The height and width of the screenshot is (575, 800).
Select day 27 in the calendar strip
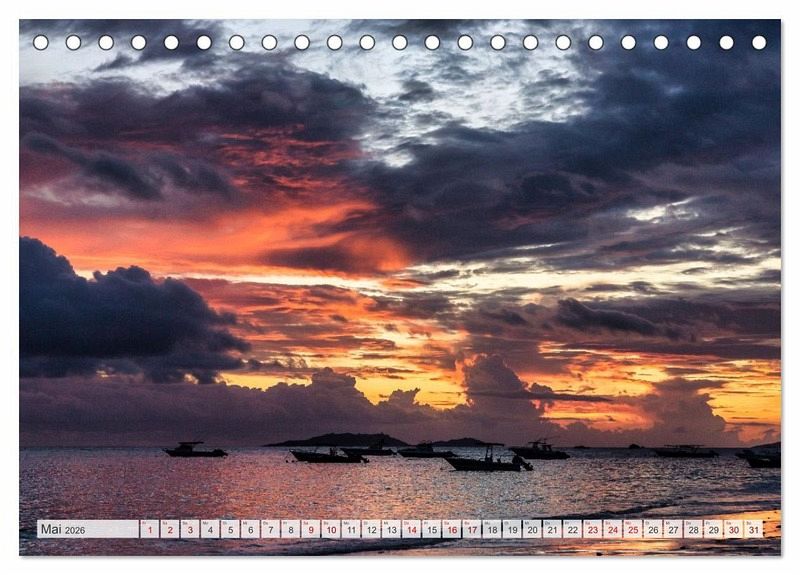point(673,530)
